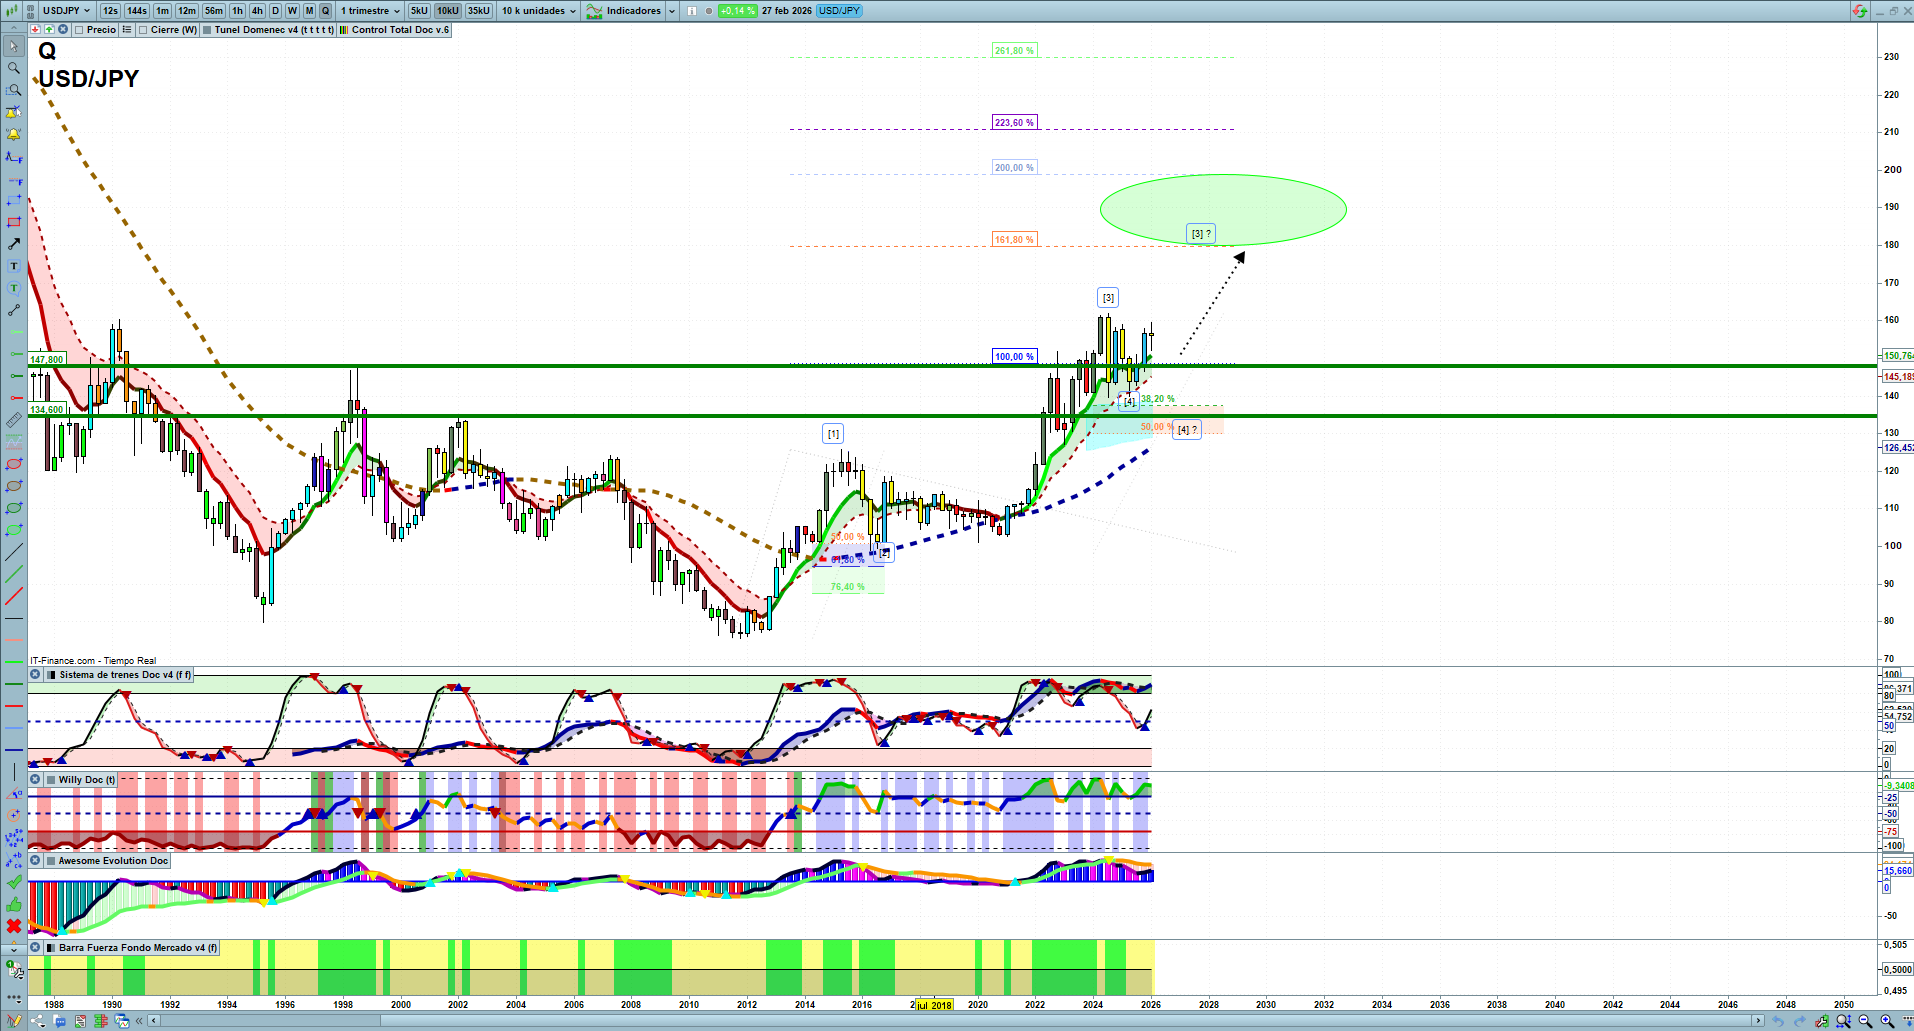
Task: Toggle Control Total Doc v.6 color box
Action: pos(344,30)
